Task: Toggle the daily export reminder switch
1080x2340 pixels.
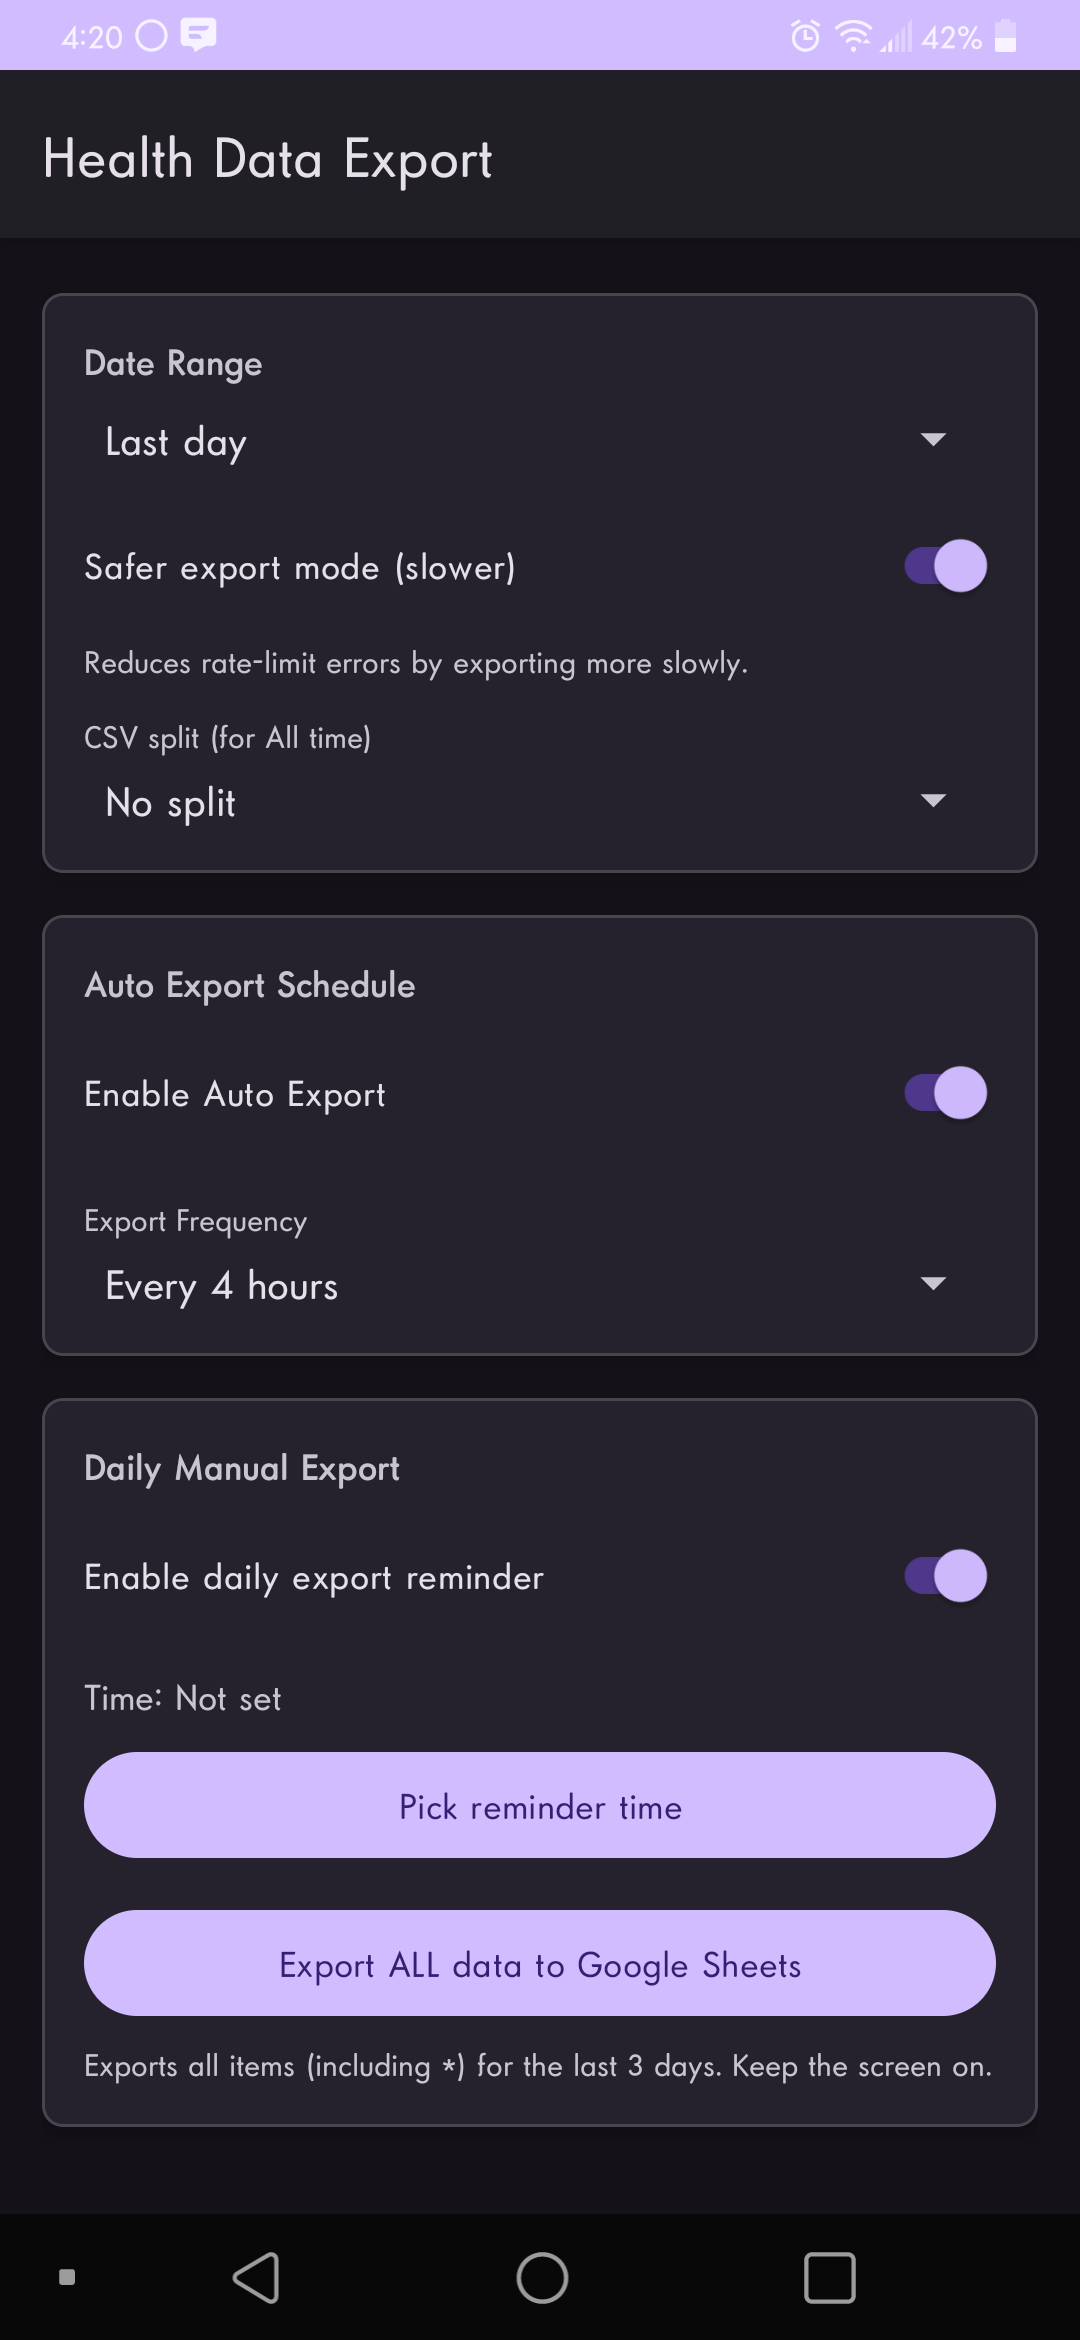Action: (945, 1576)
